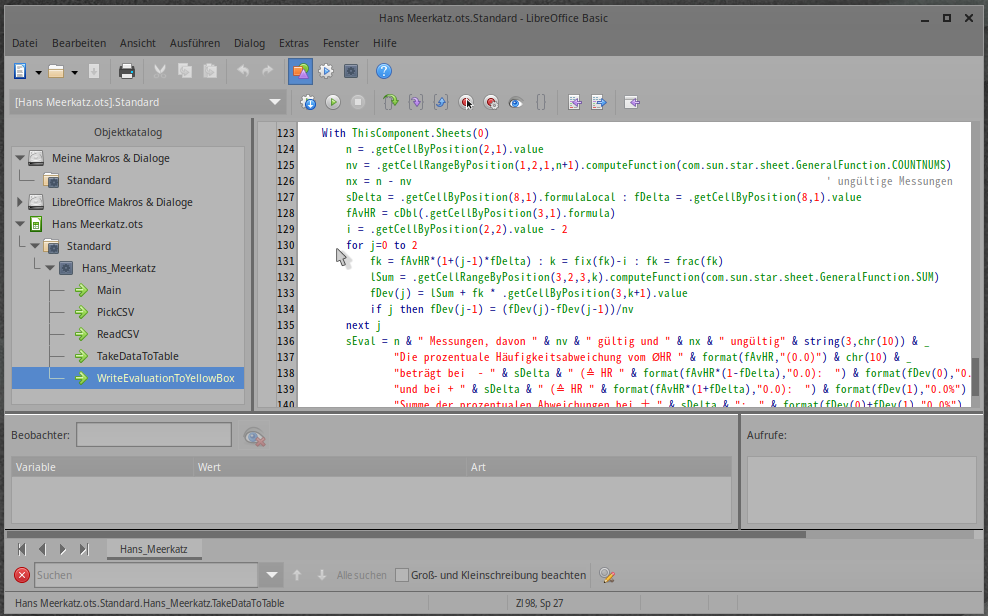
Task: Select WriteEvaluationToYellowBox in the catalog
Action: pyautogui.click(x=165, y=378)
